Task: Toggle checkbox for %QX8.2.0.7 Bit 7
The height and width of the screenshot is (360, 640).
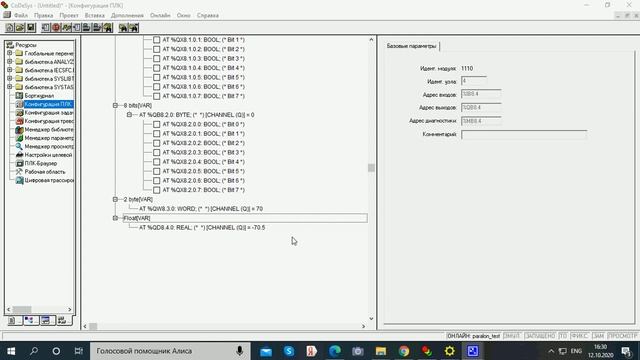Action: coord(156,190)
